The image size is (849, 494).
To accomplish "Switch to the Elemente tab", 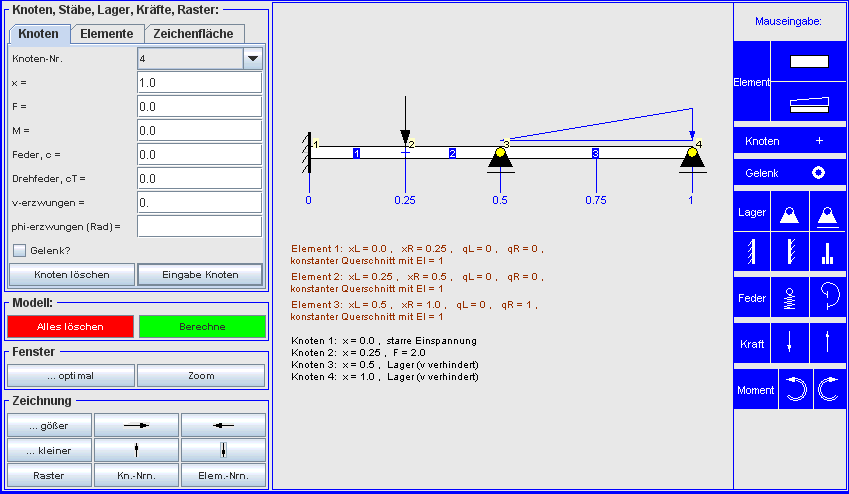I will [x=107, y=34].
